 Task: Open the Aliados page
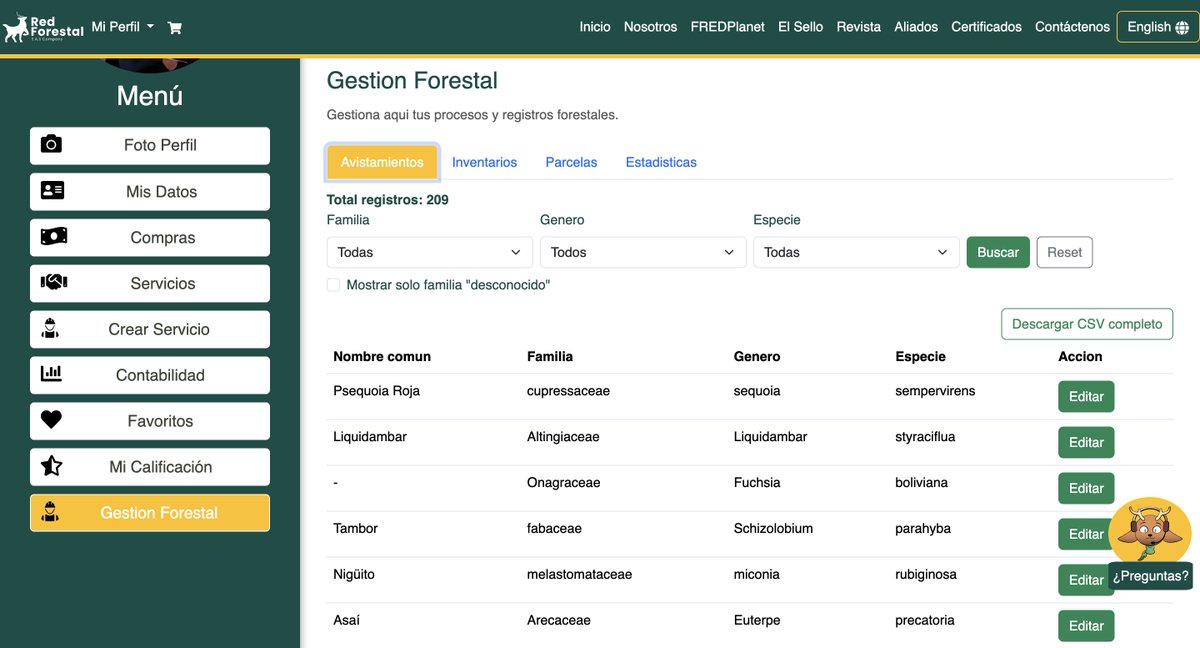tap(916, 27)
